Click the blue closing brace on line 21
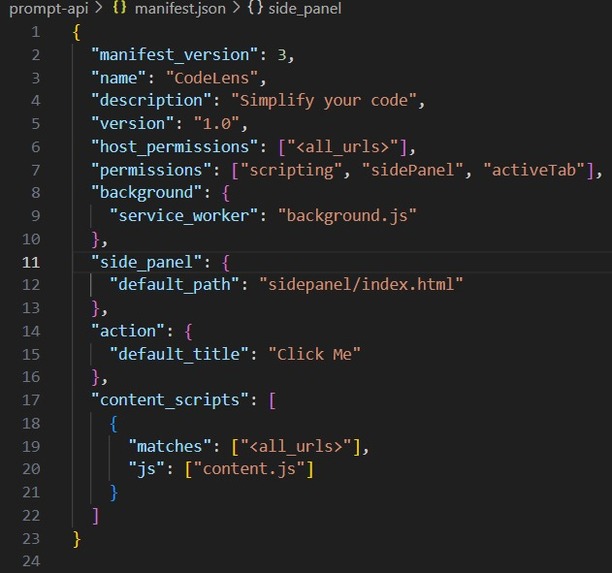This screenshot has width=612, height=573. (114, 493)
